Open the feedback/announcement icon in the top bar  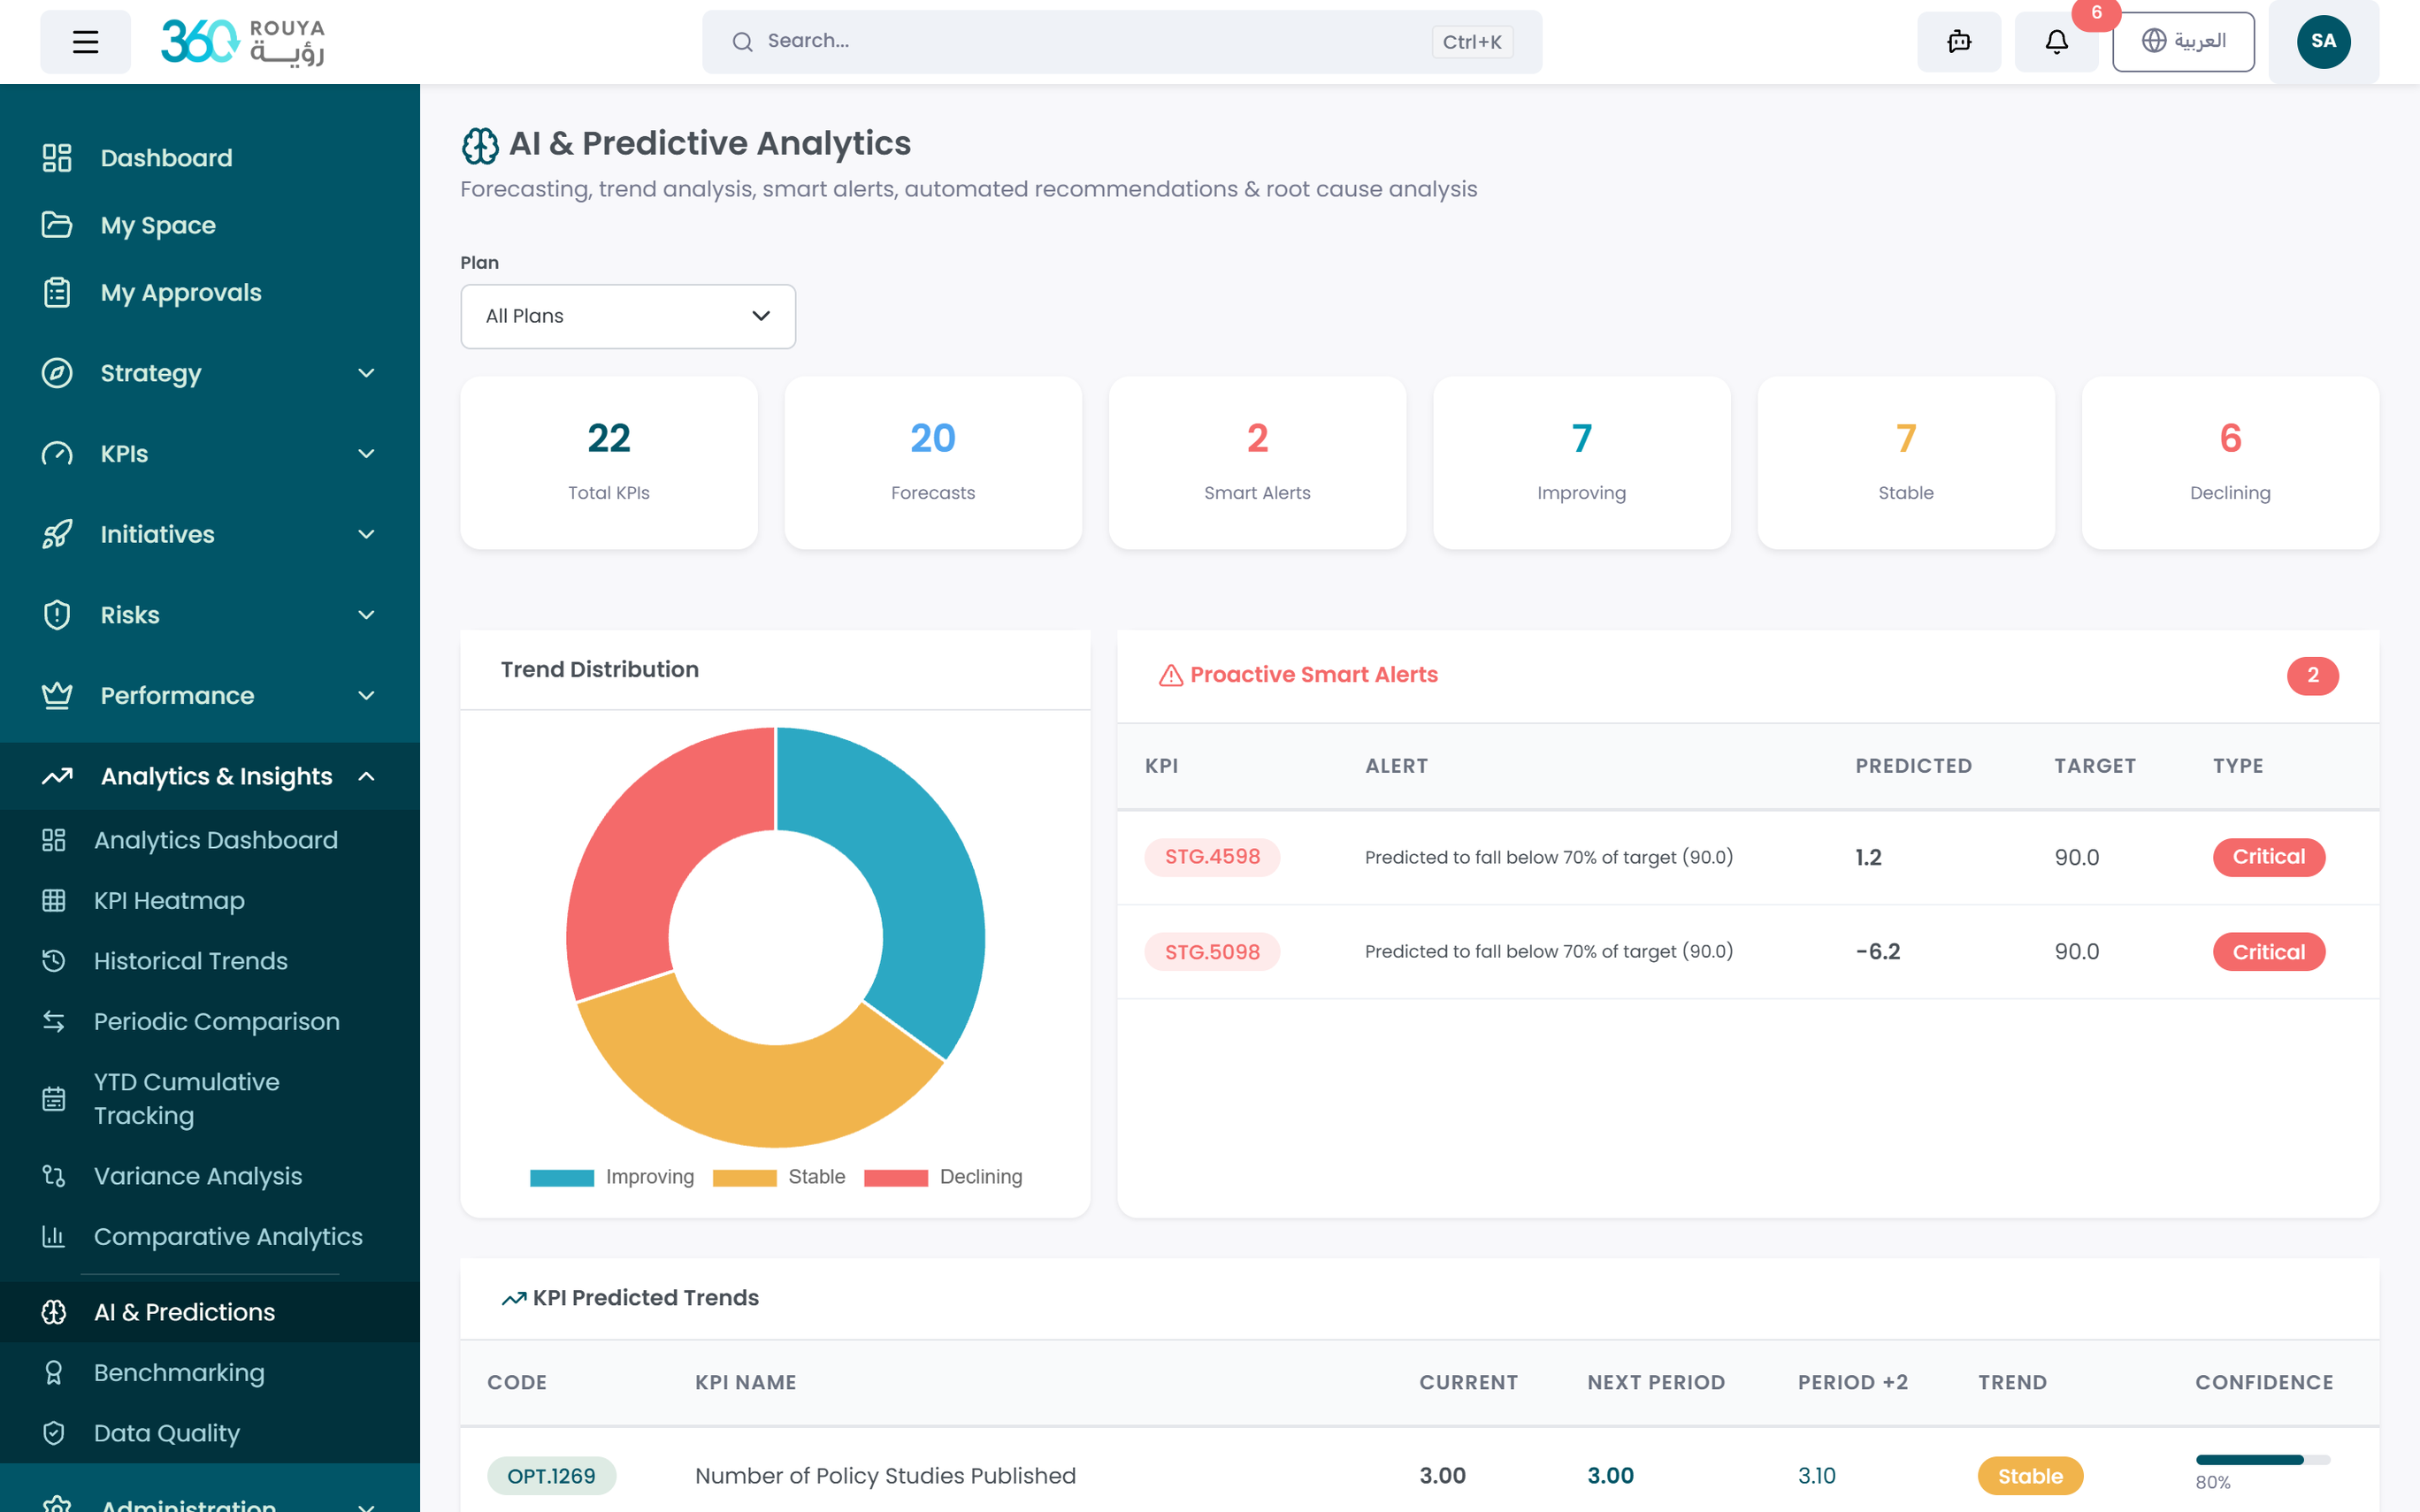[x=1958, y=42]
